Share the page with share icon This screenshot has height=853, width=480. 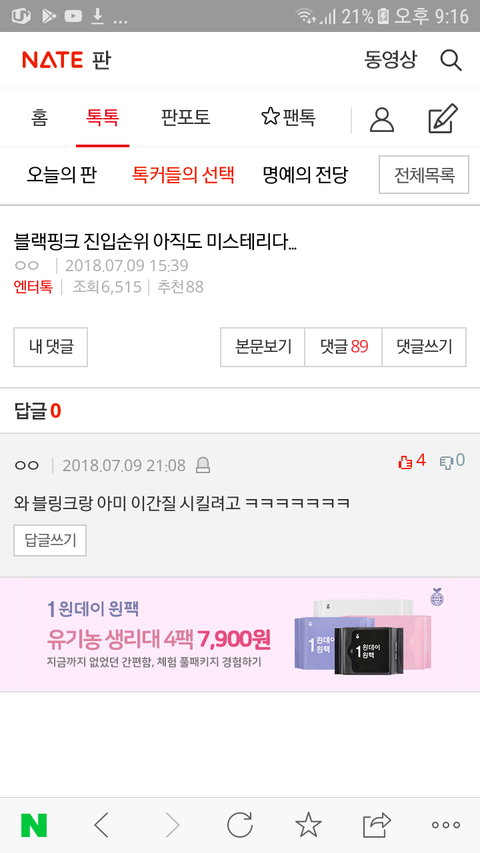pyautogui.click(x=377, y=825)
